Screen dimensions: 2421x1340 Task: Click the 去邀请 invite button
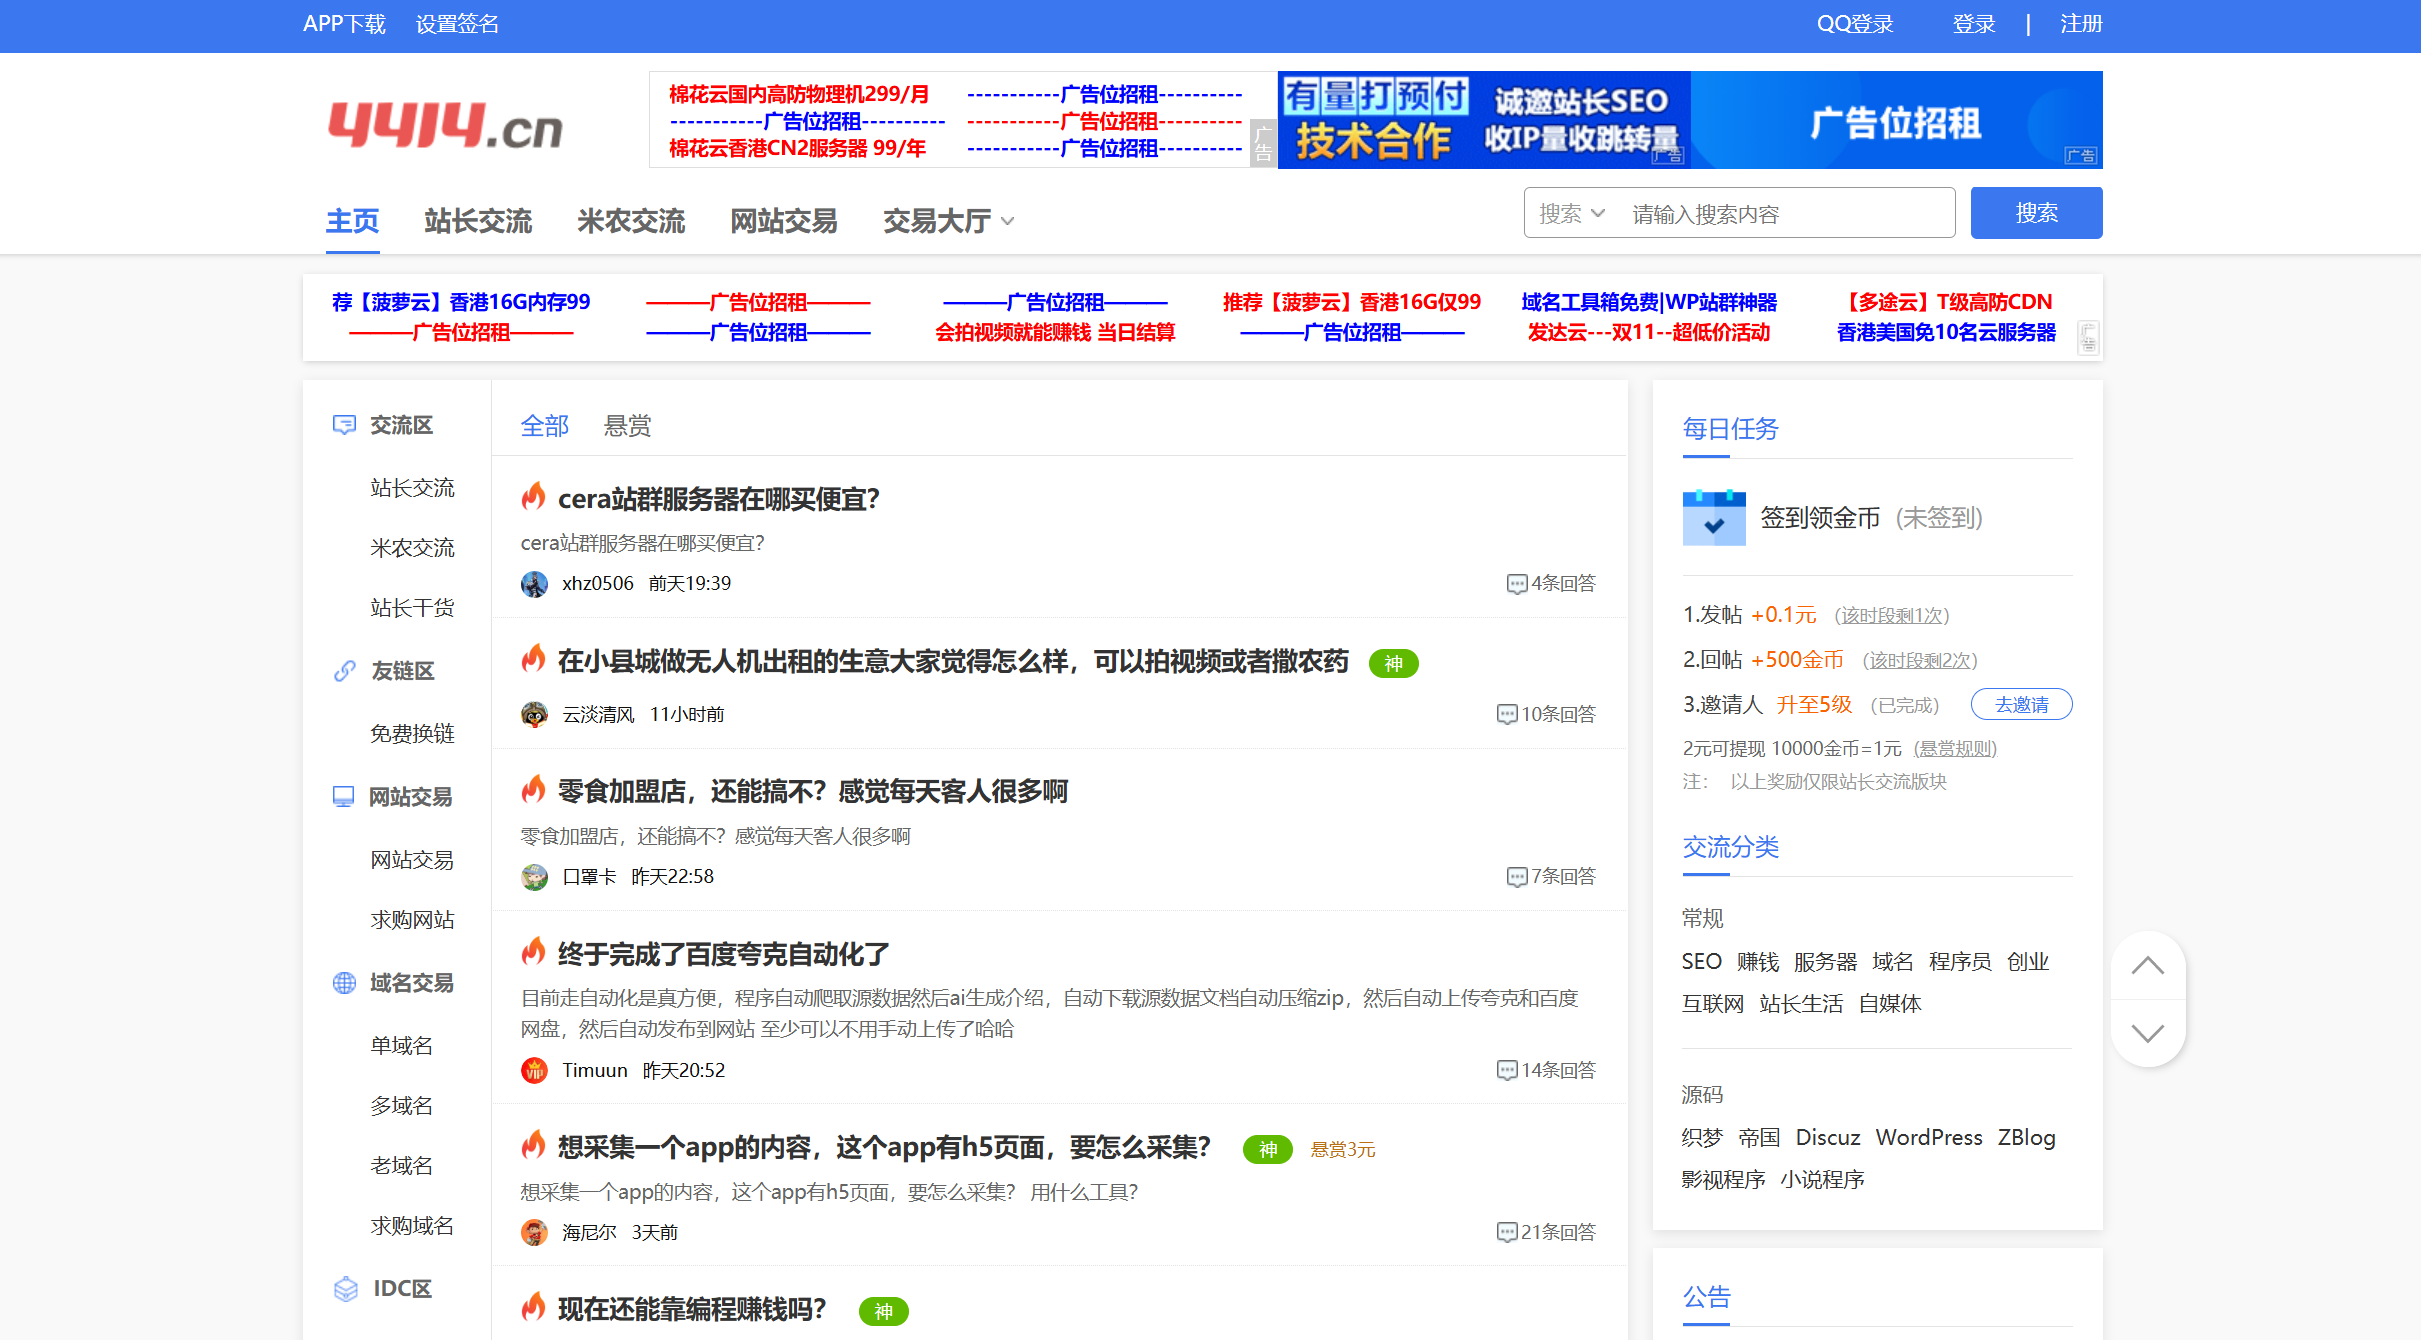tap(2021, 704)
